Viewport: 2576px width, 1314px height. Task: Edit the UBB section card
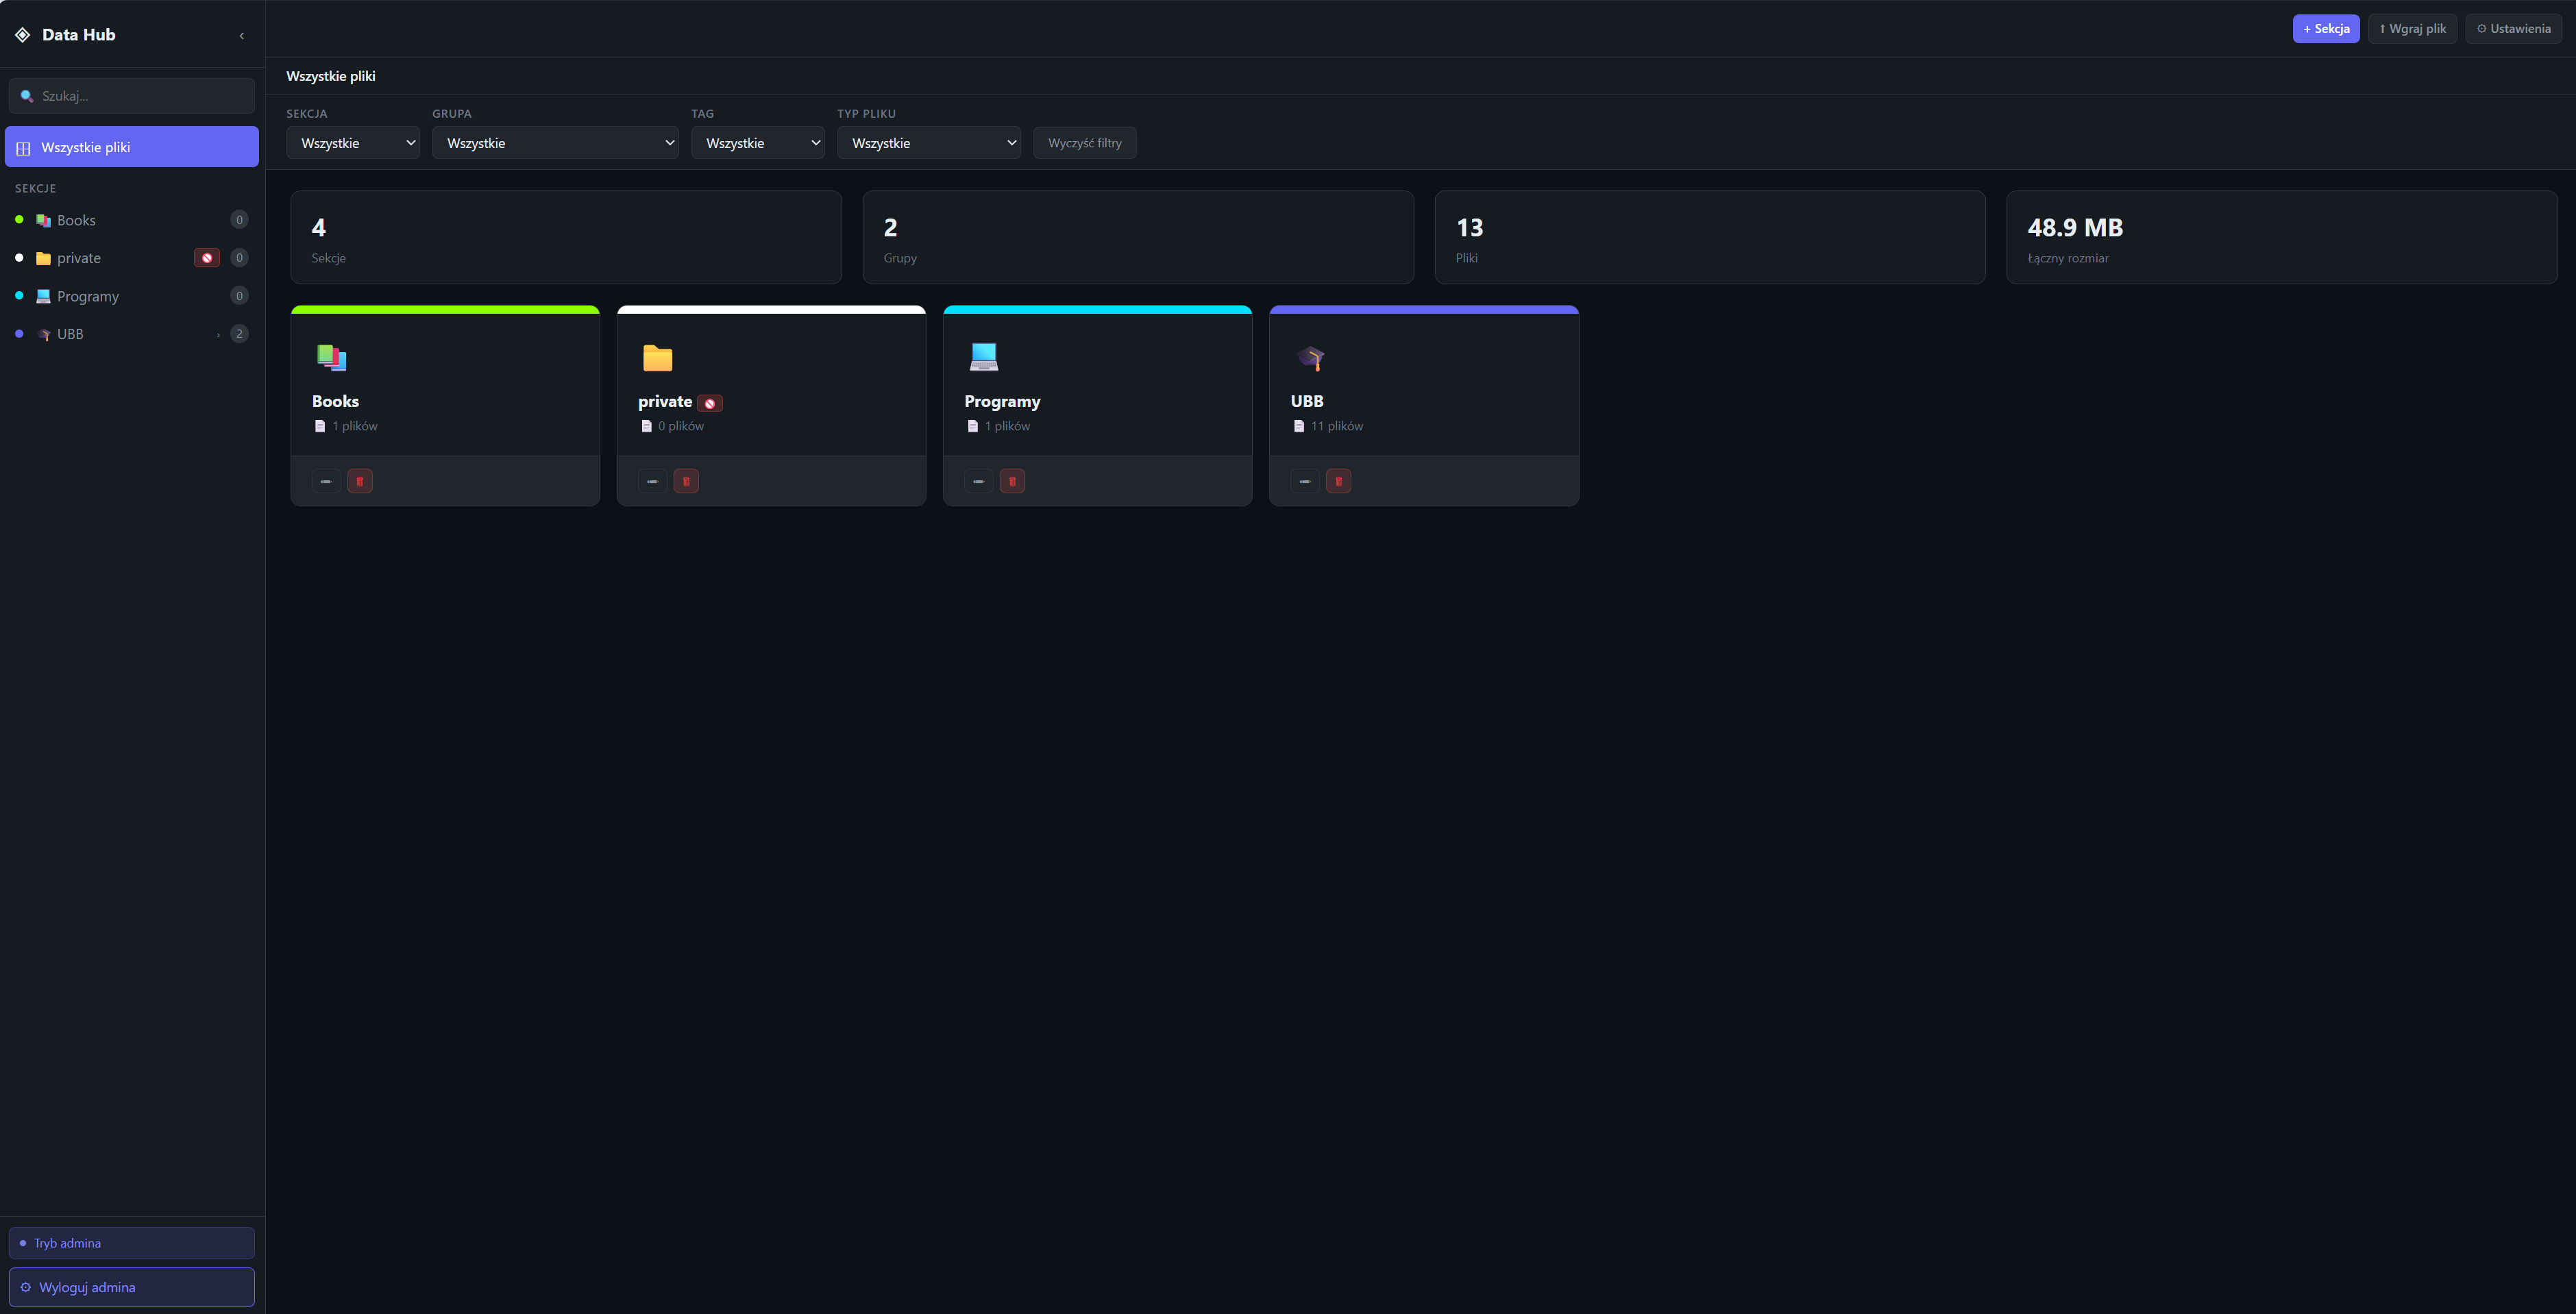click(1305, 481)
